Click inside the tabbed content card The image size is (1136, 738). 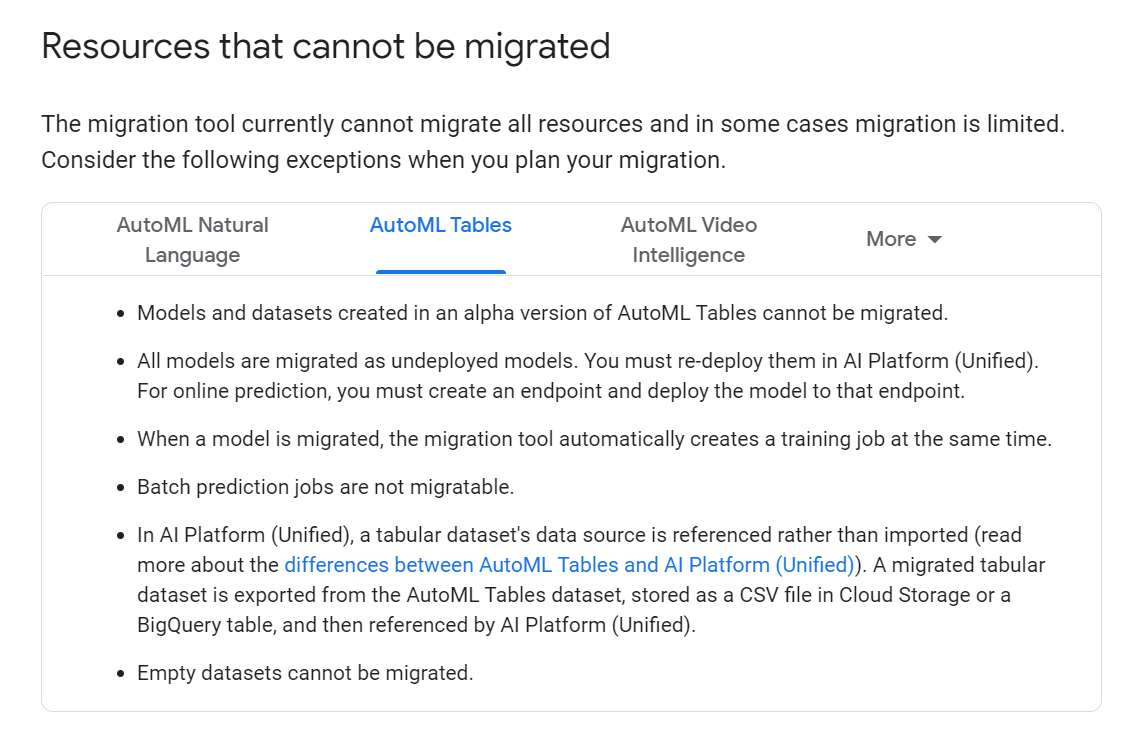[568, 490]
